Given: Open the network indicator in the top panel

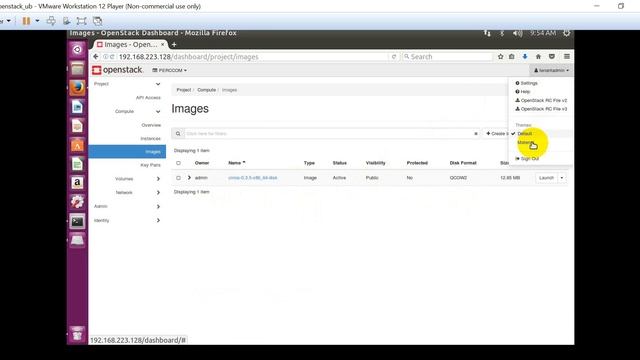Looking at the screenshot, I should [x=487, y=33].
